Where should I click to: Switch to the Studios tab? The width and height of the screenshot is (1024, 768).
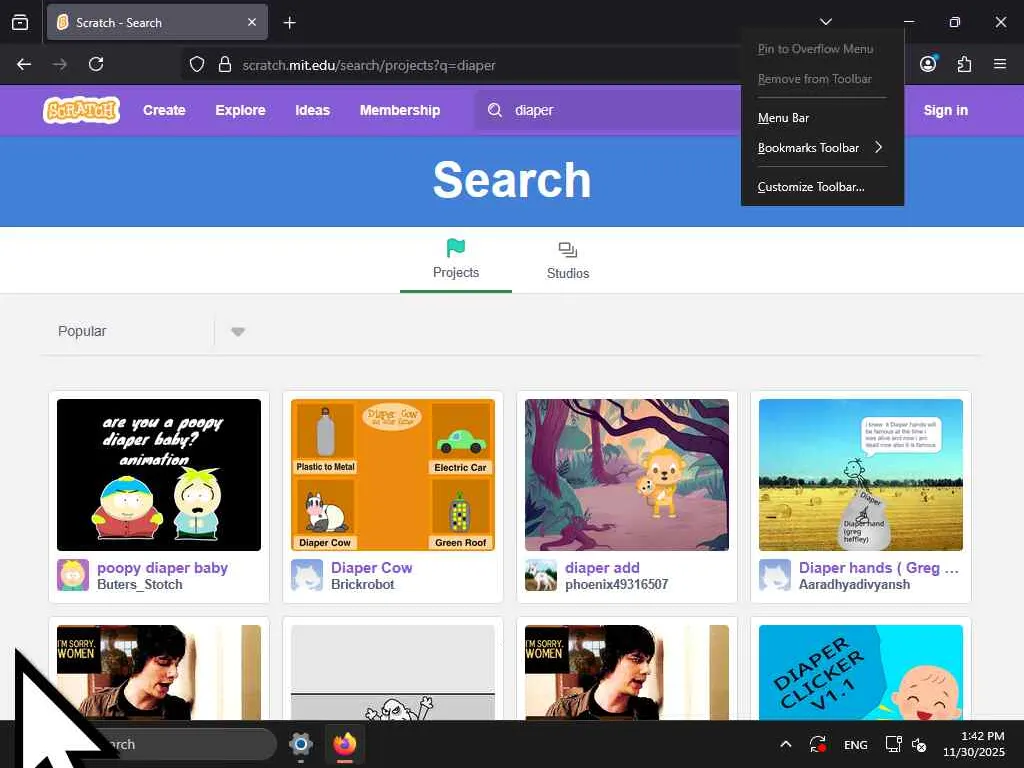click(x=568, y=261)
